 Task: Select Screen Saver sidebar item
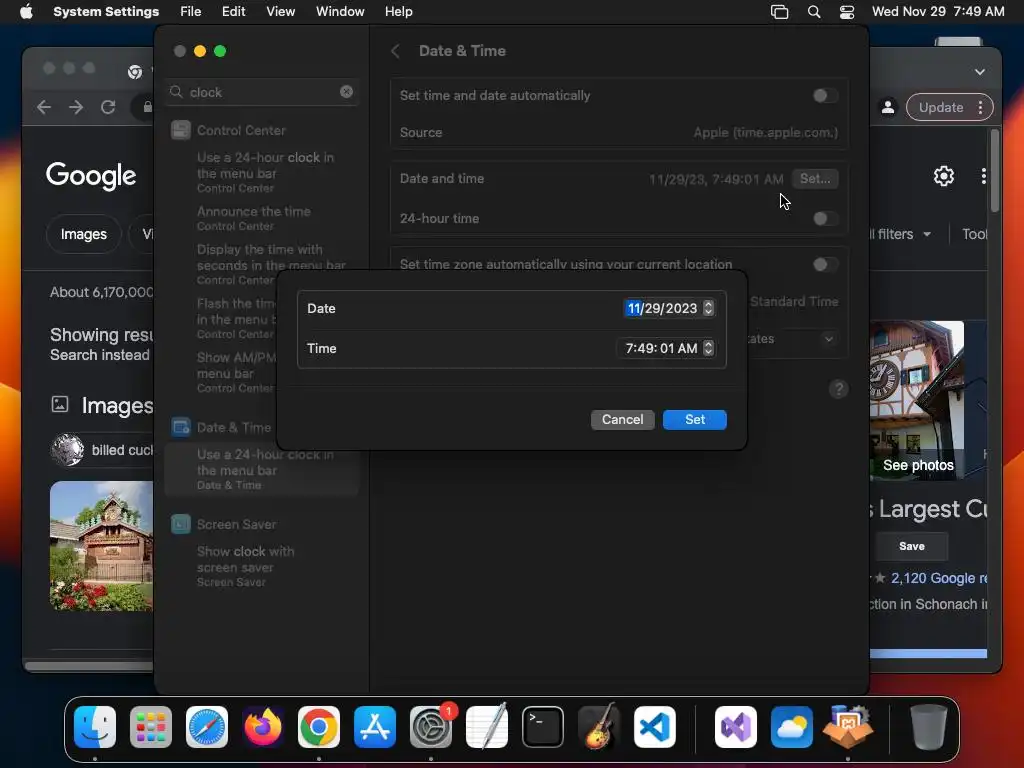[x=236, y=524]
